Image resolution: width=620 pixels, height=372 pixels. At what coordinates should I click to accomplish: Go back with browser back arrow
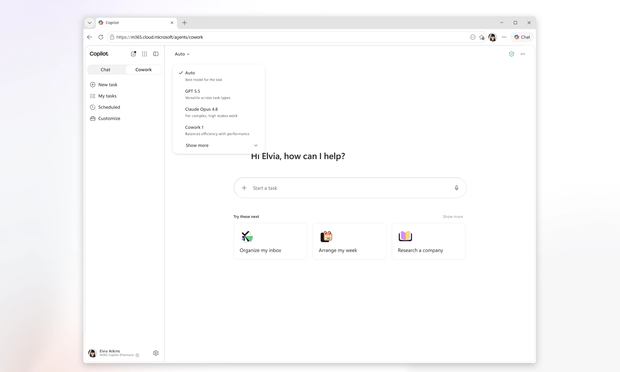point(89,37)
